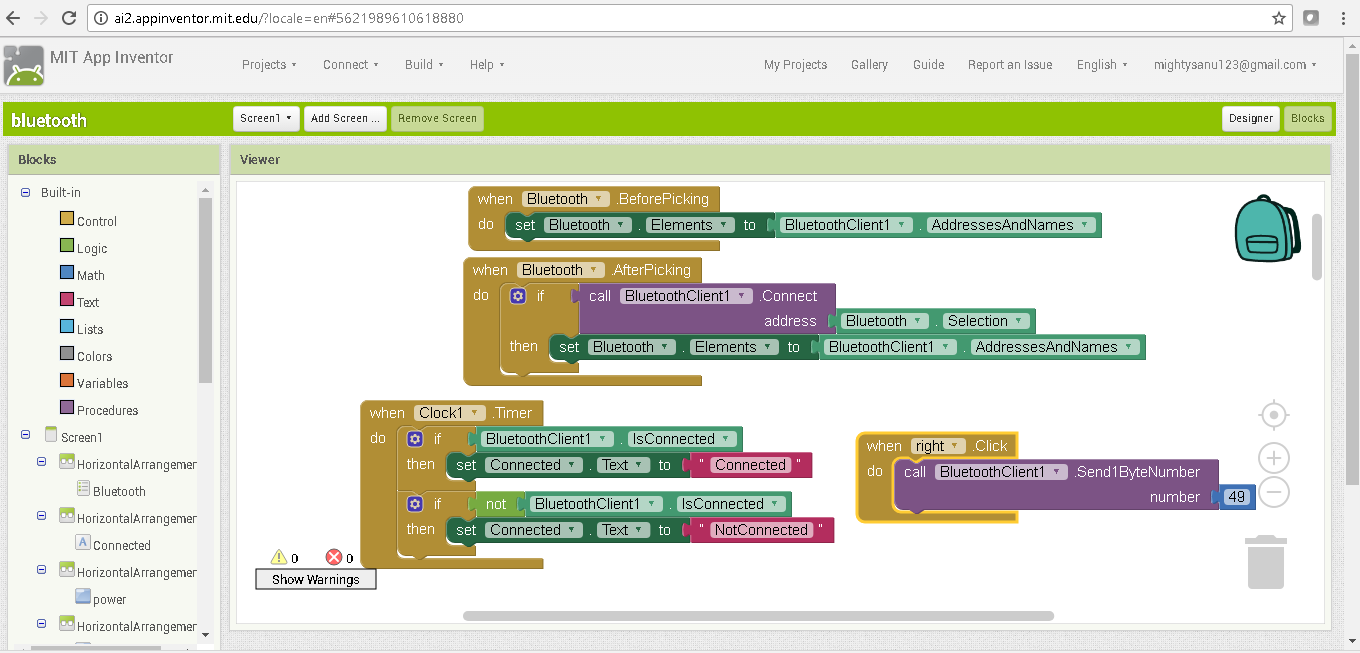The height and width of the screenshot is (653, 1360).
Task: Go to My Projects
Action: pyautogui.click(x=795, y=65)
